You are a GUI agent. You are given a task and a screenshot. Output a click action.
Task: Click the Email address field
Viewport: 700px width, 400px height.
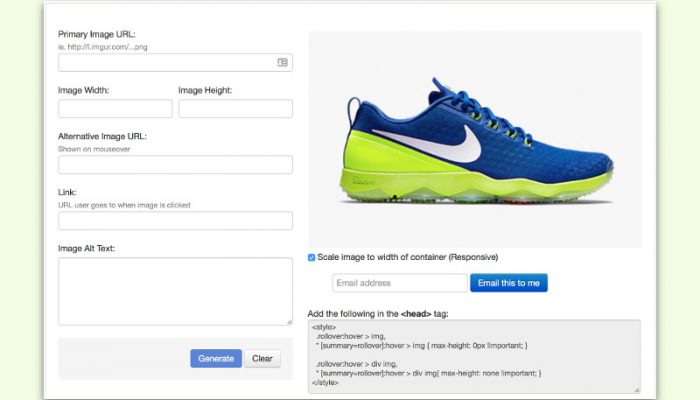(400, 283)
